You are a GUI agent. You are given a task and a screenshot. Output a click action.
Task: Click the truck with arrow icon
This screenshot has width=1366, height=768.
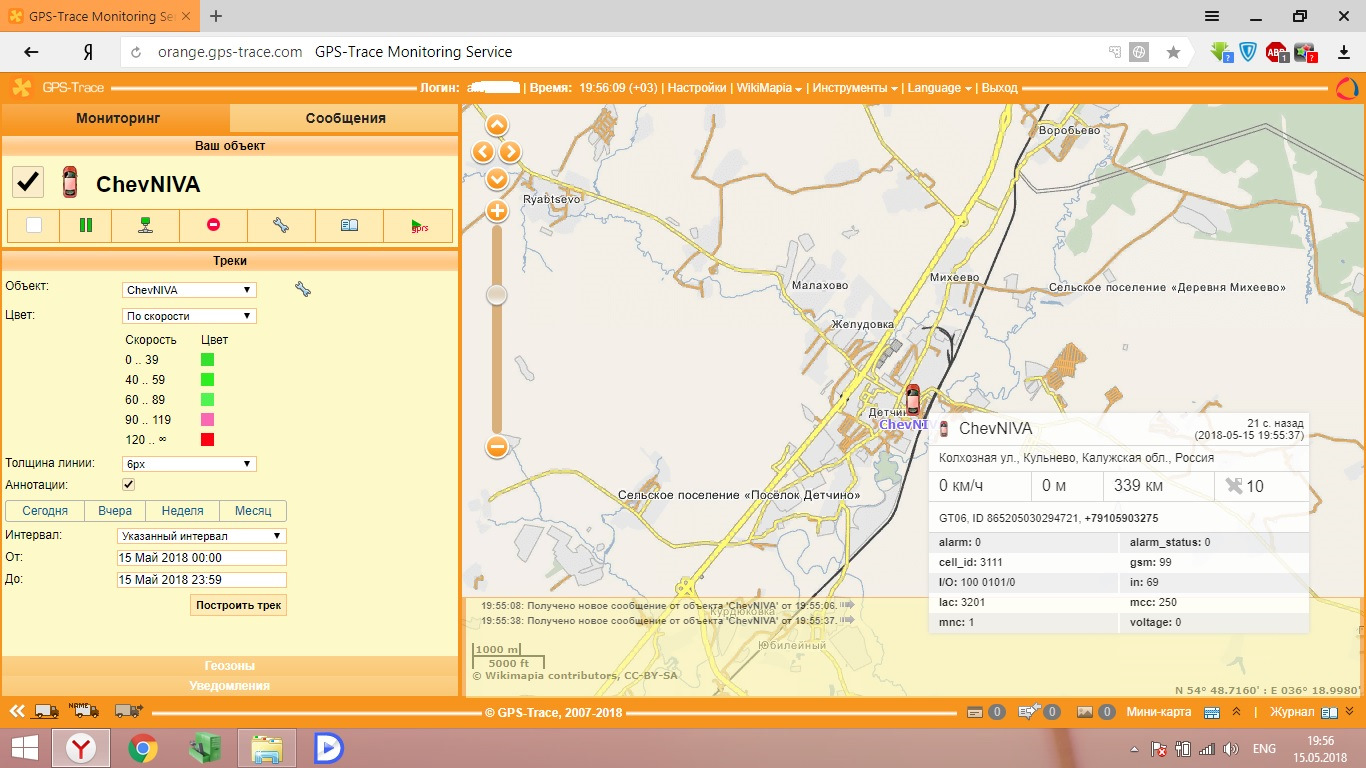tap(128, 711)
